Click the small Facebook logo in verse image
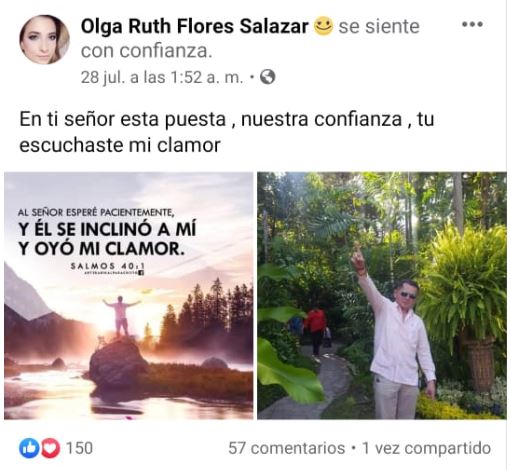The image size is (511, 470). click(142, 273)
